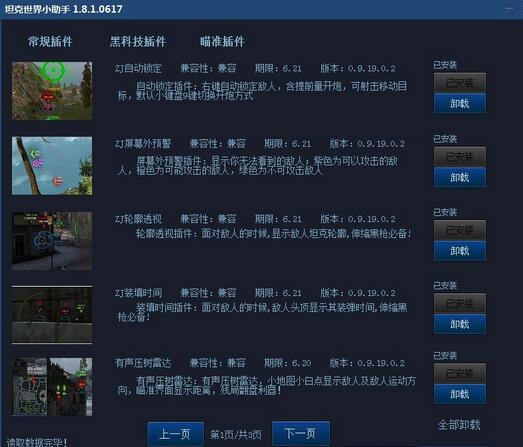Image resolution: width=523 pixels, height=447 pixels.
Task: Click the gray 已安装 button for 有声压树雷达
Action: point(460,373)
